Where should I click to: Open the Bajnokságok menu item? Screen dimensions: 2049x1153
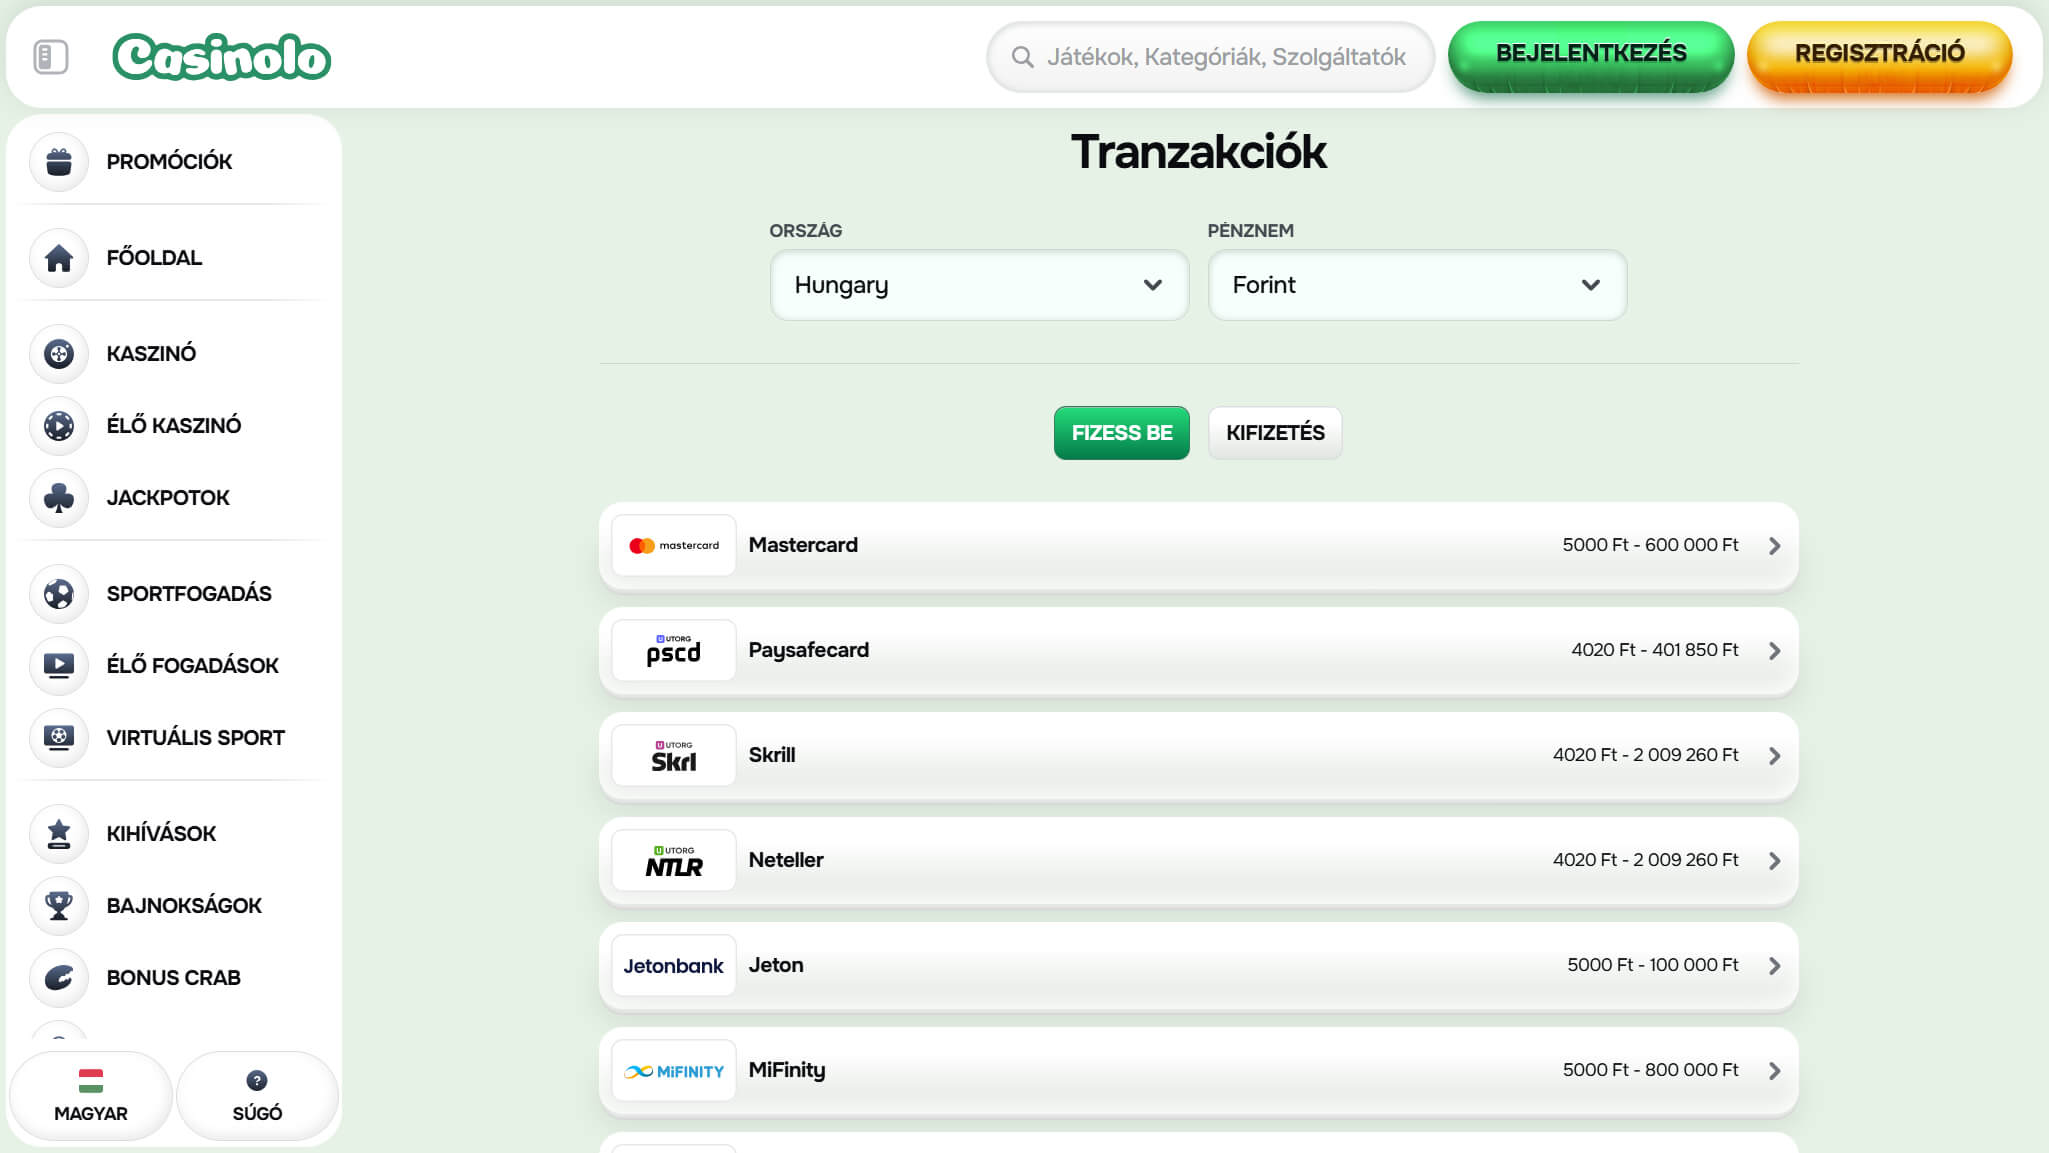[184, 905]
